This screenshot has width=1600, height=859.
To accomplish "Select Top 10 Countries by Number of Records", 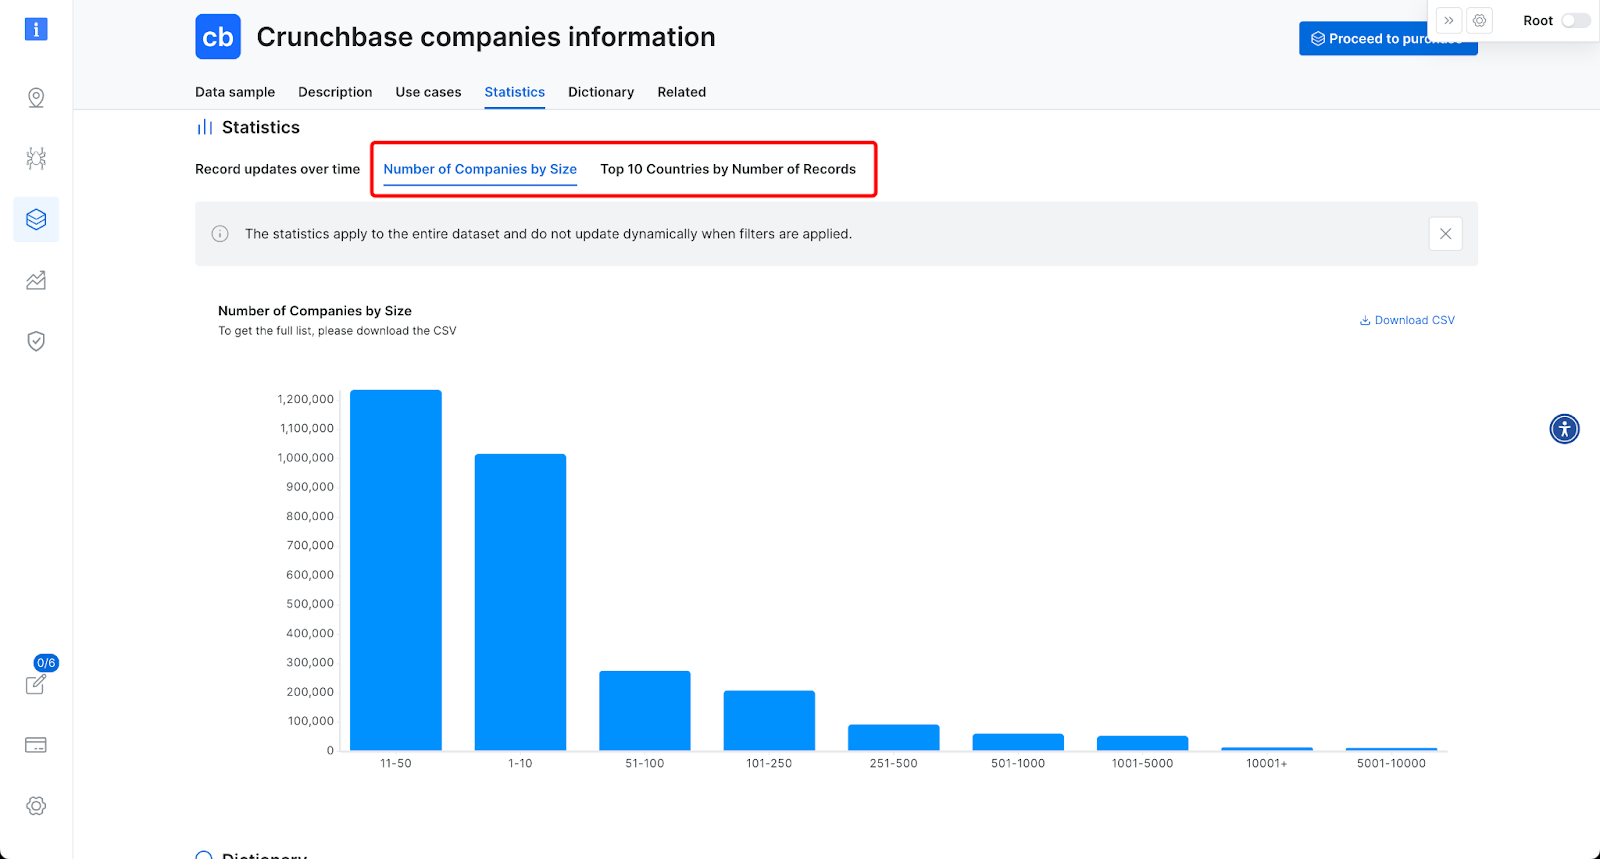I will coord(728,169).
